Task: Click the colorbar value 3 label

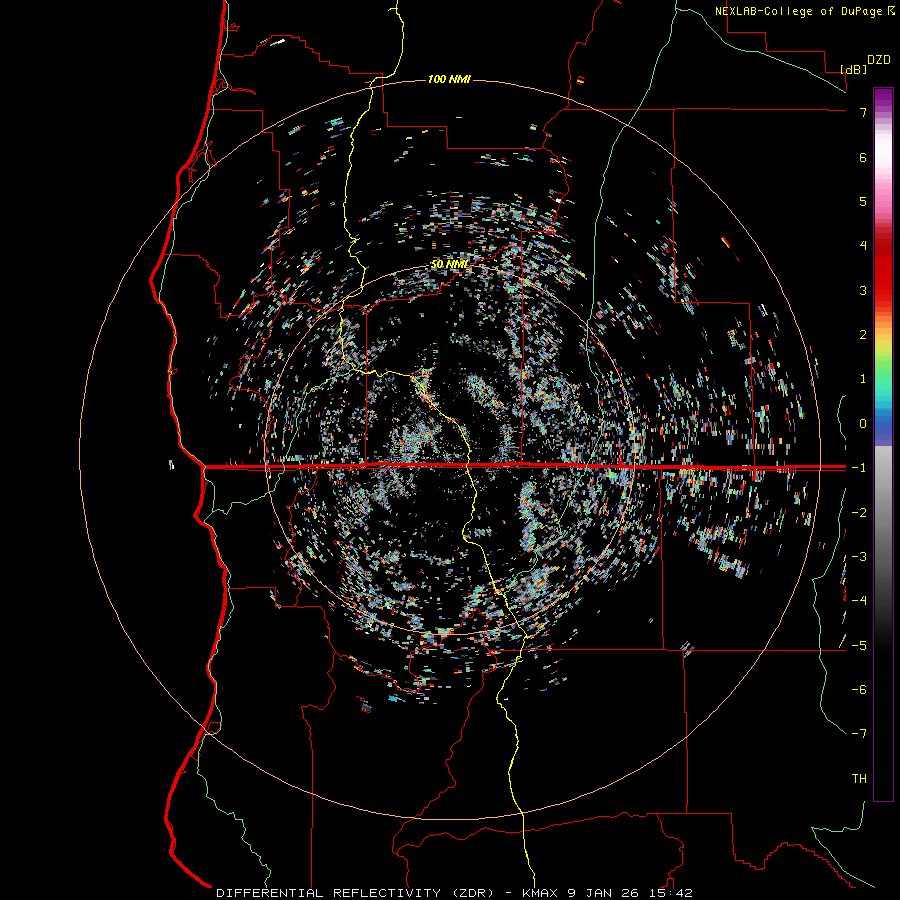Action: point(863,290)
